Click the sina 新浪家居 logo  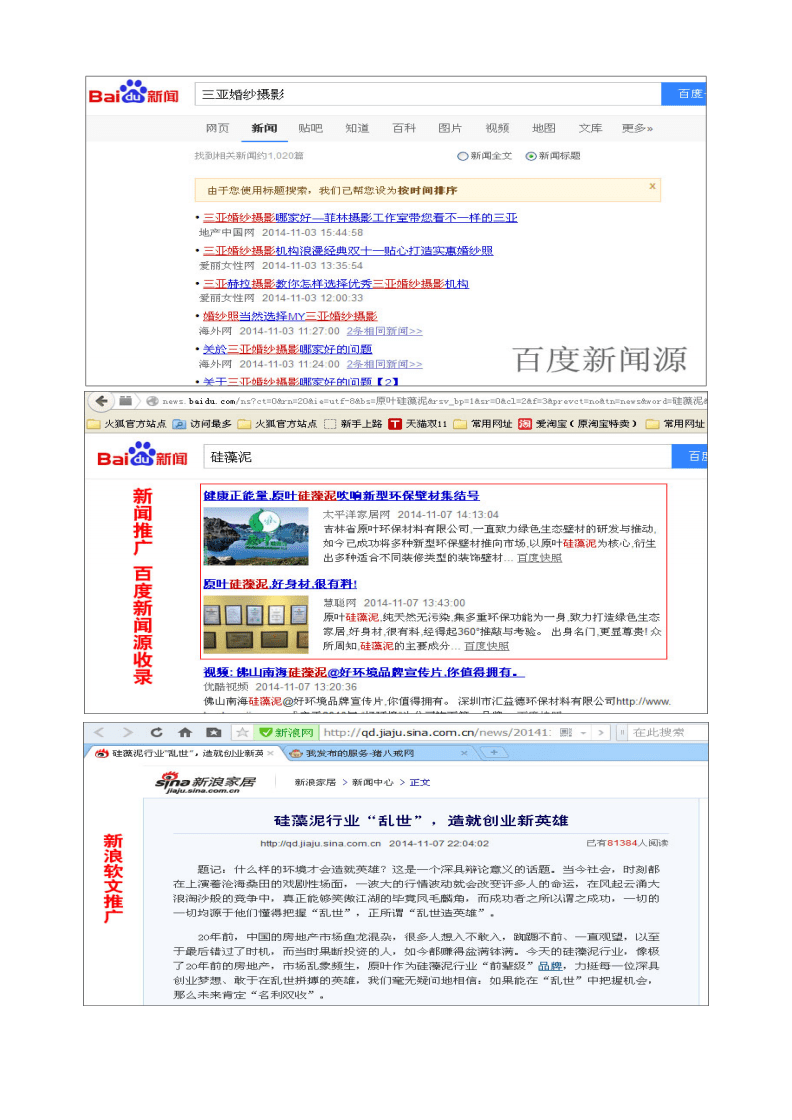[205, 782]
